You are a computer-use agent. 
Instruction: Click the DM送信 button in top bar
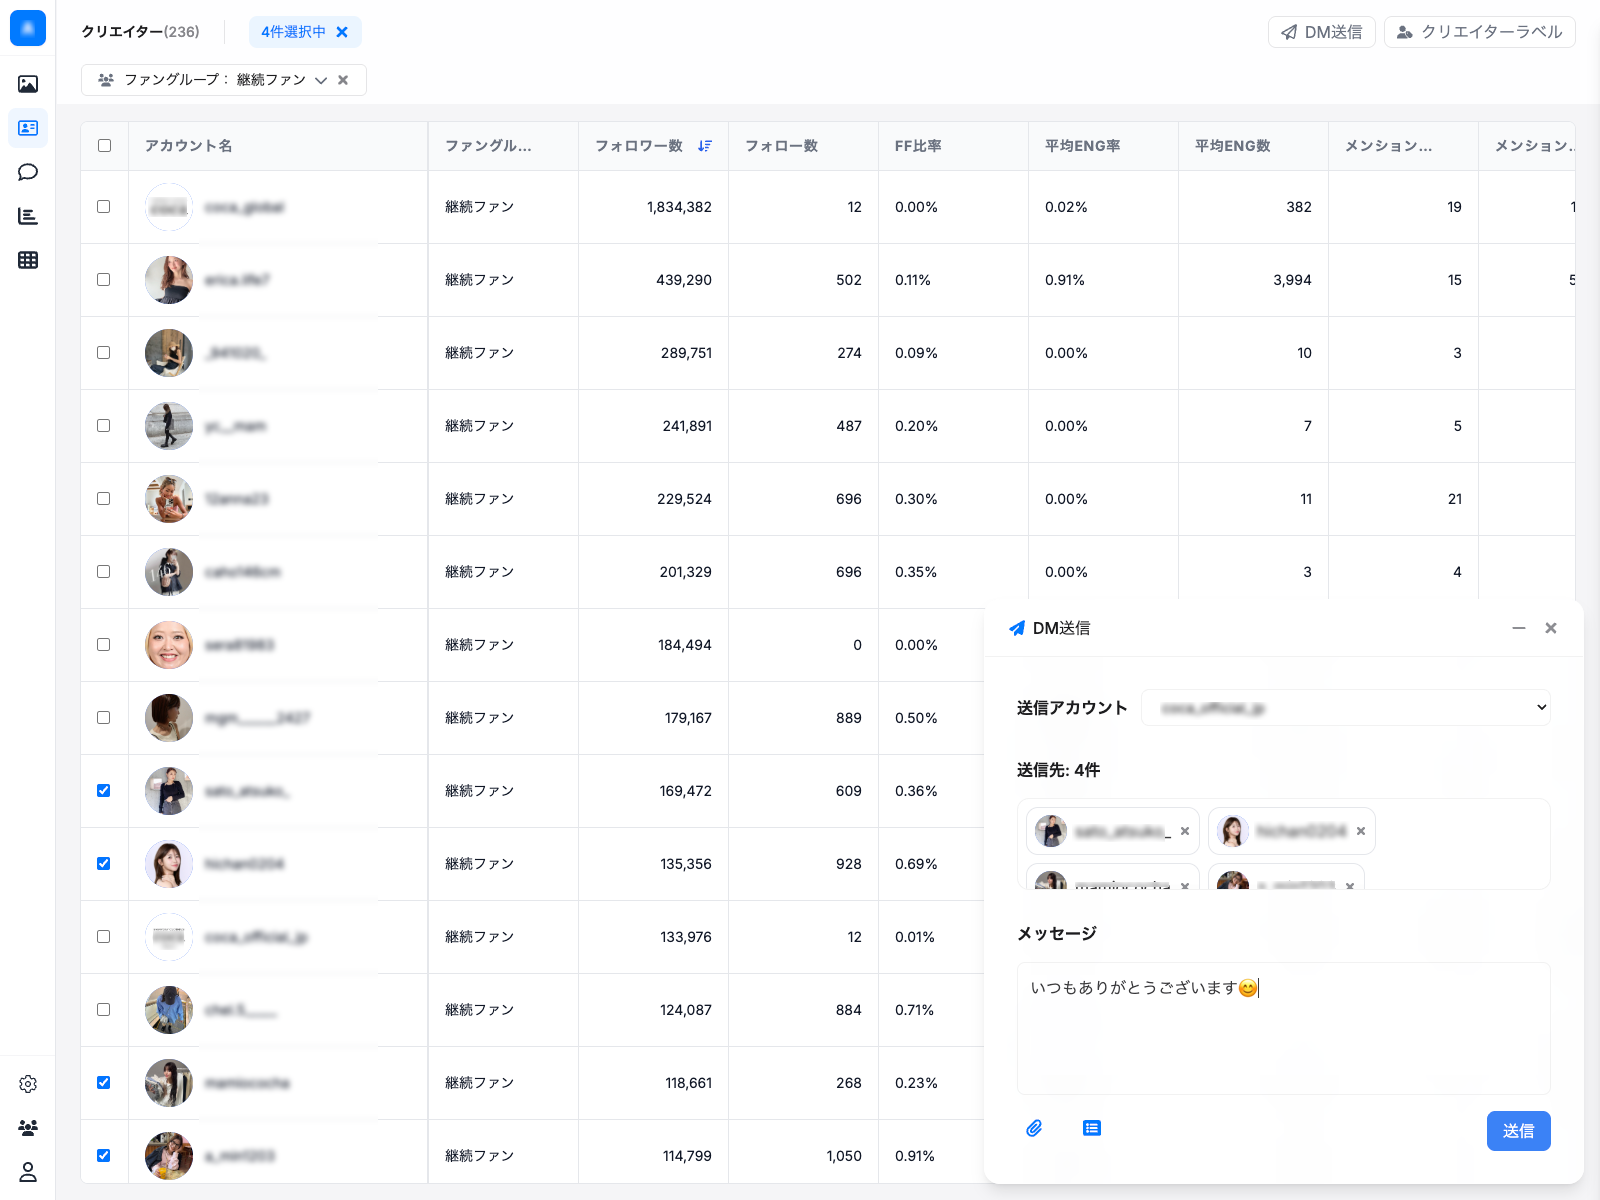[x=1322, y=32]
